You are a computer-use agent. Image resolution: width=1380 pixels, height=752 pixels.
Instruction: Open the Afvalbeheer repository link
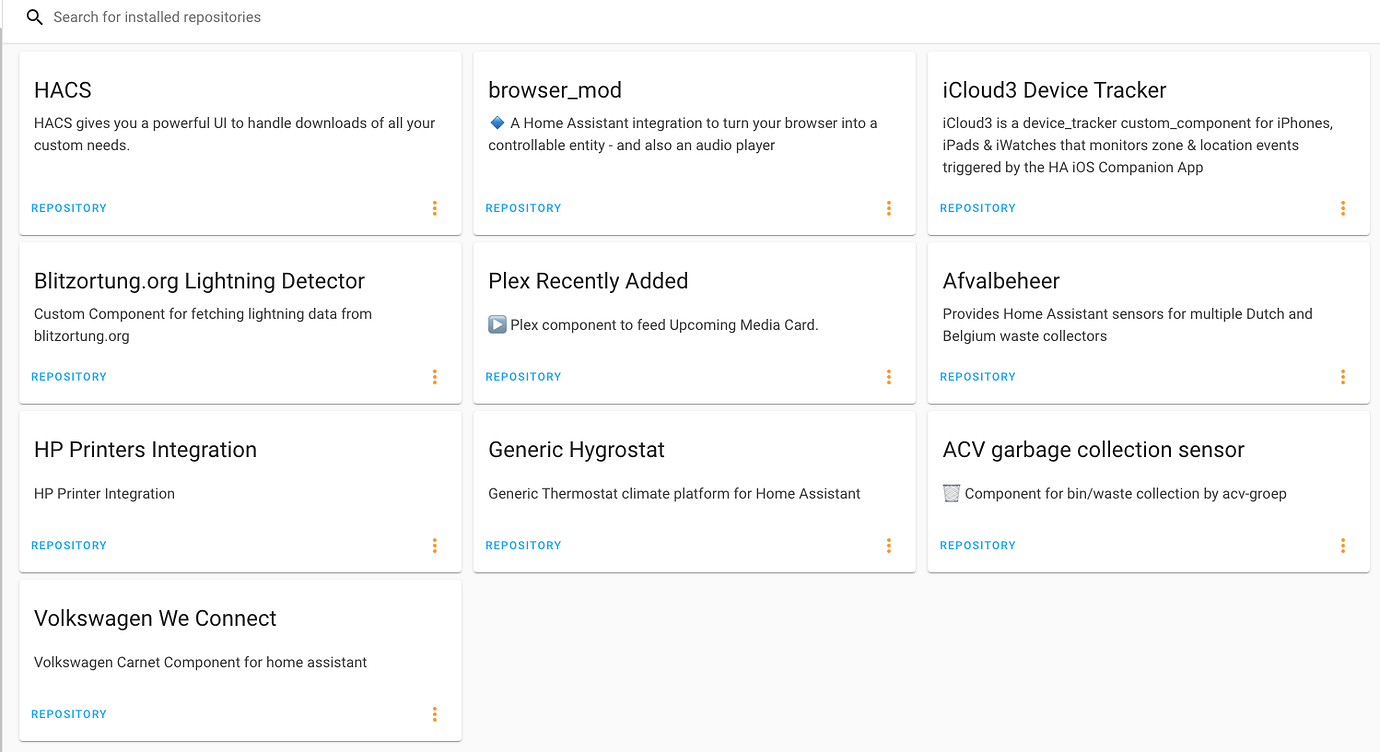977,377
